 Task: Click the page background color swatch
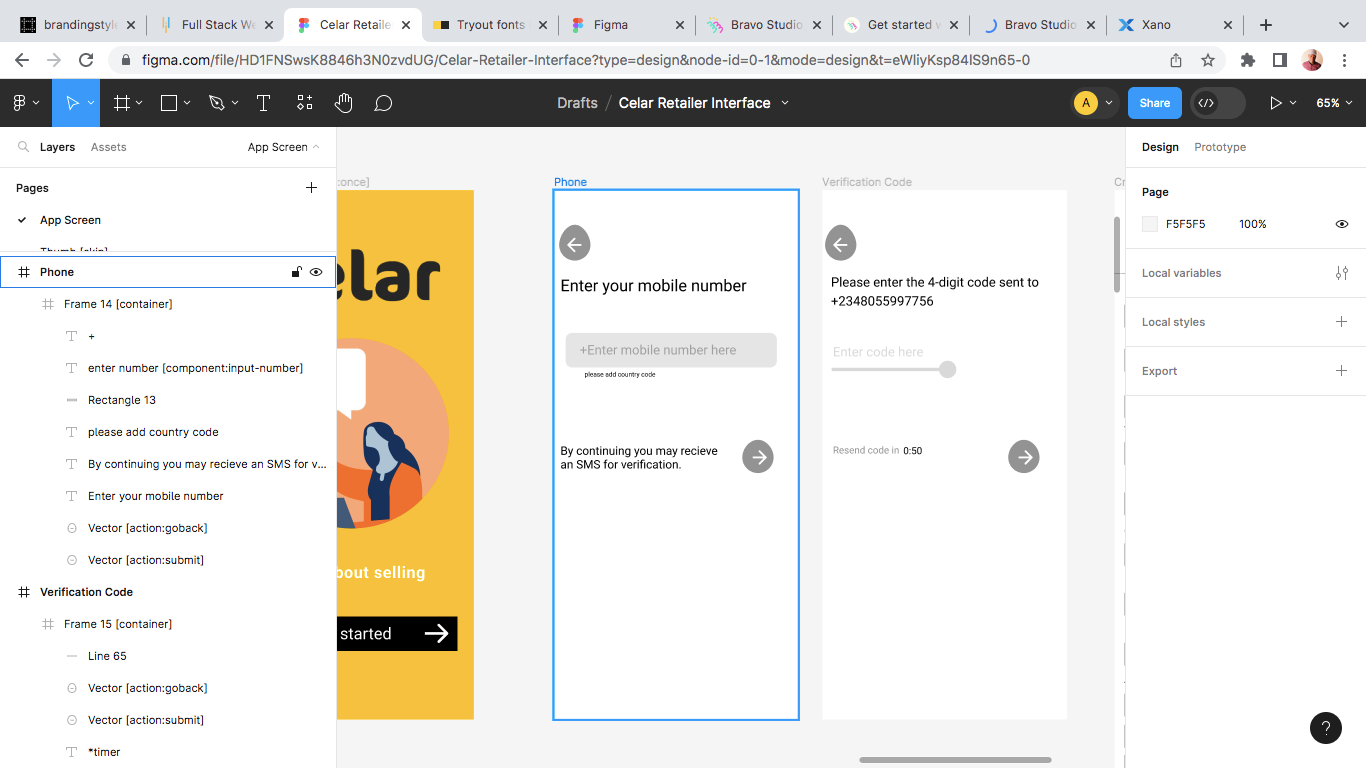pyautogui.click(x=1150, y=224)
